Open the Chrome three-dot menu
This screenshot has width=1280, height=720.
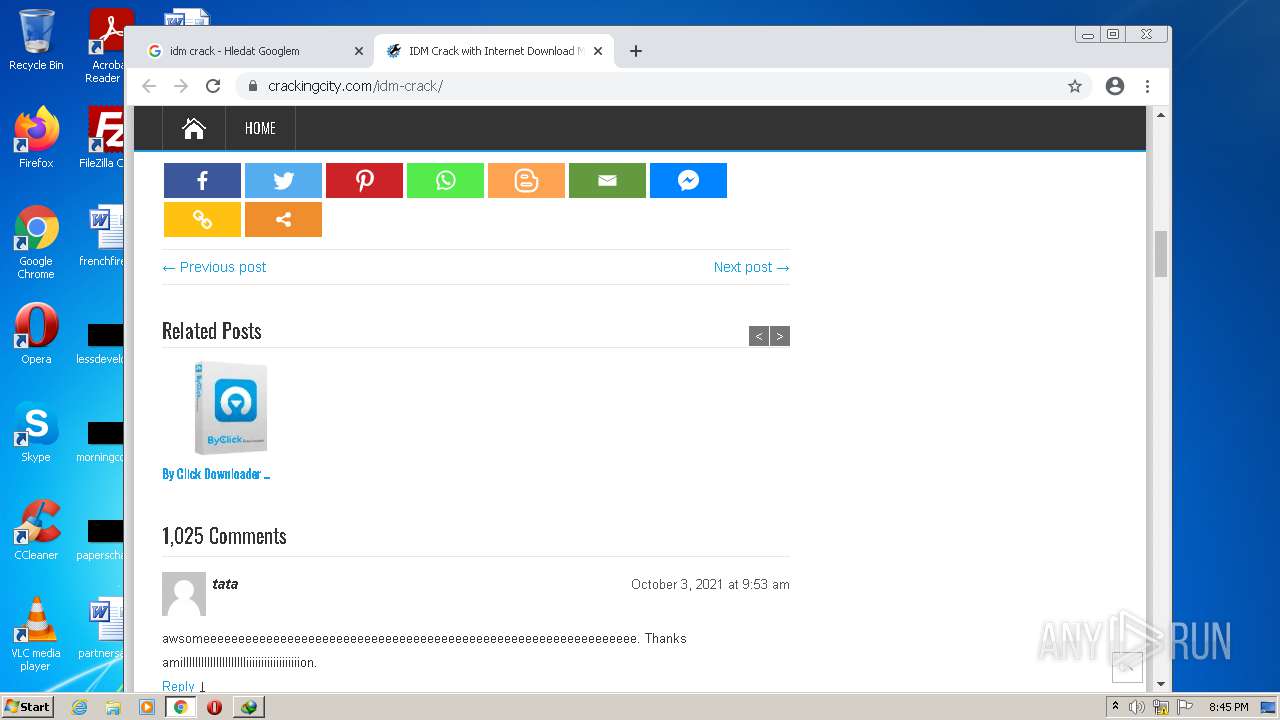(1148, 86)
